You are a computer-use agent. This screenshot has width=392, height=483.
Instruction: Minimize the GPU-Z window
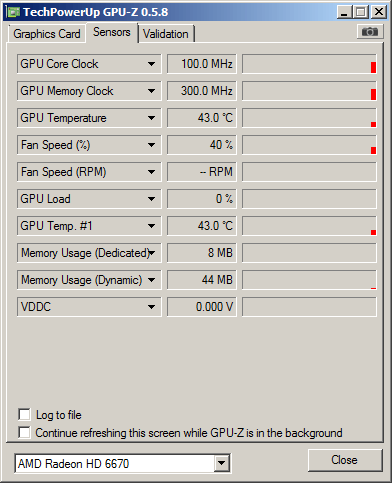pyautogui.click(x=345, y=12)
